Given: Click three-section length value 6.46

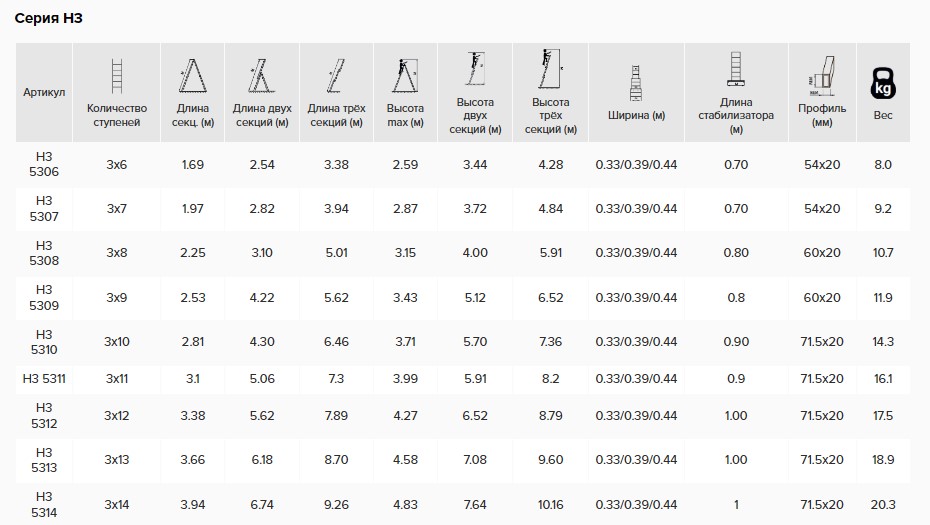Looking at the screenshot, I should tap(336, 342).
